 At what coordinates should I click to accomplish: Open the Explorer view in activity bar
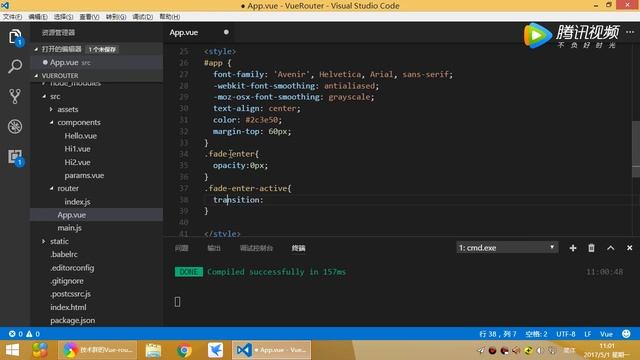[x=15, y=37]
